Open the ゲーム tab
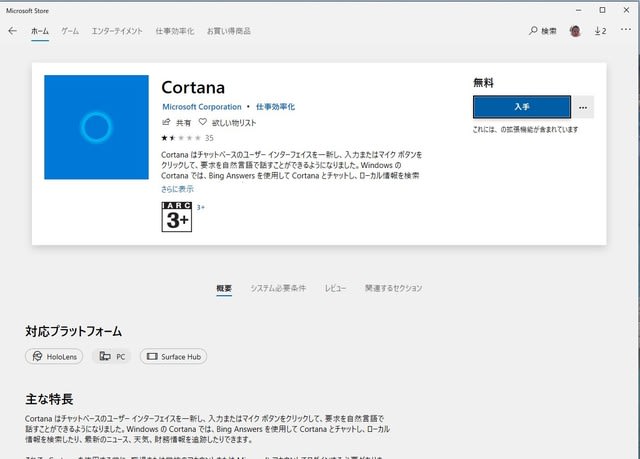The image size is (640, 459). (70, 31)
